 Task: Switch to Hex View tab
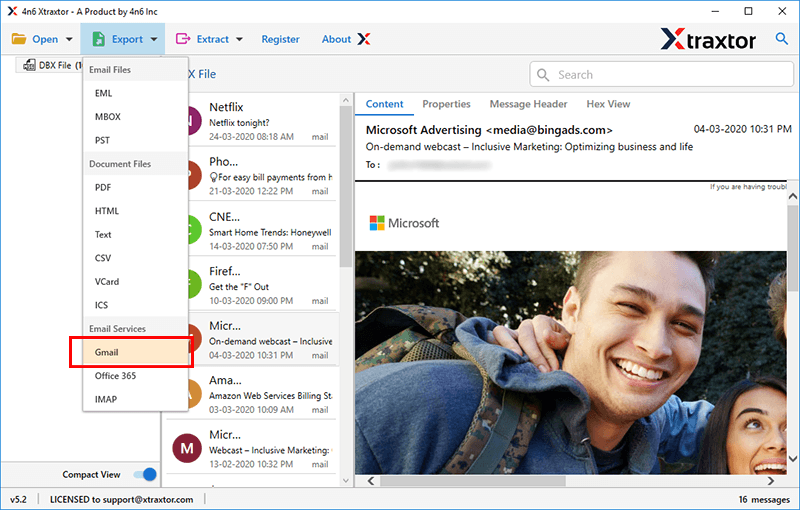608,104
